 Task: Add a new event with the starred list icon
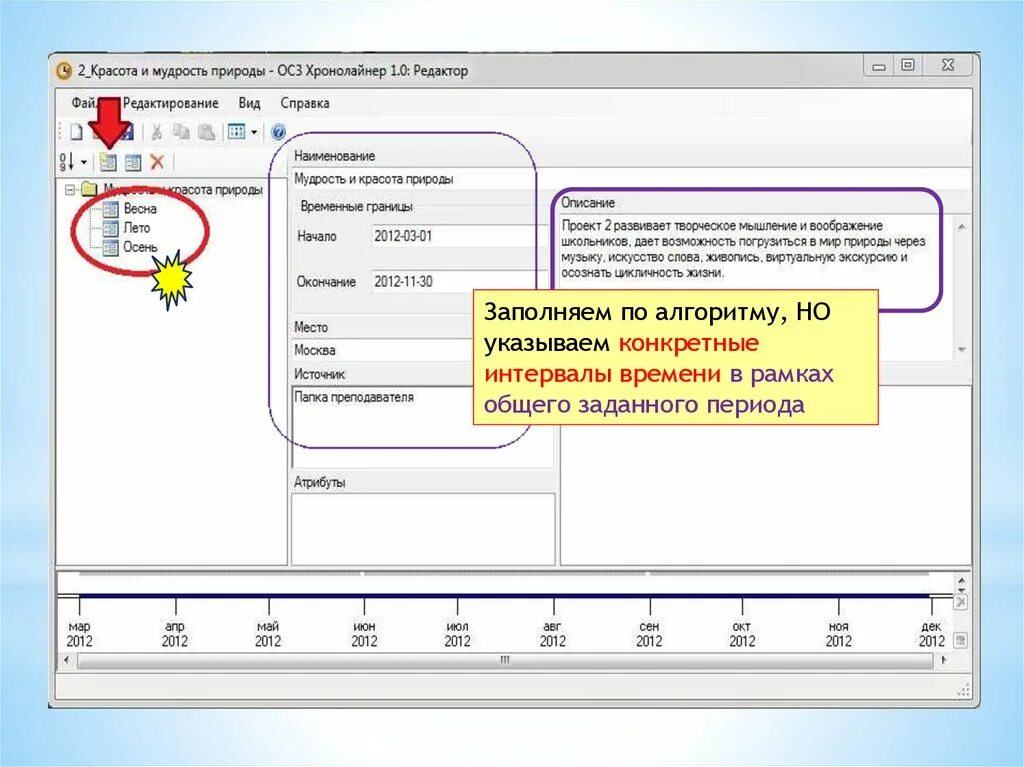[108, 162]
